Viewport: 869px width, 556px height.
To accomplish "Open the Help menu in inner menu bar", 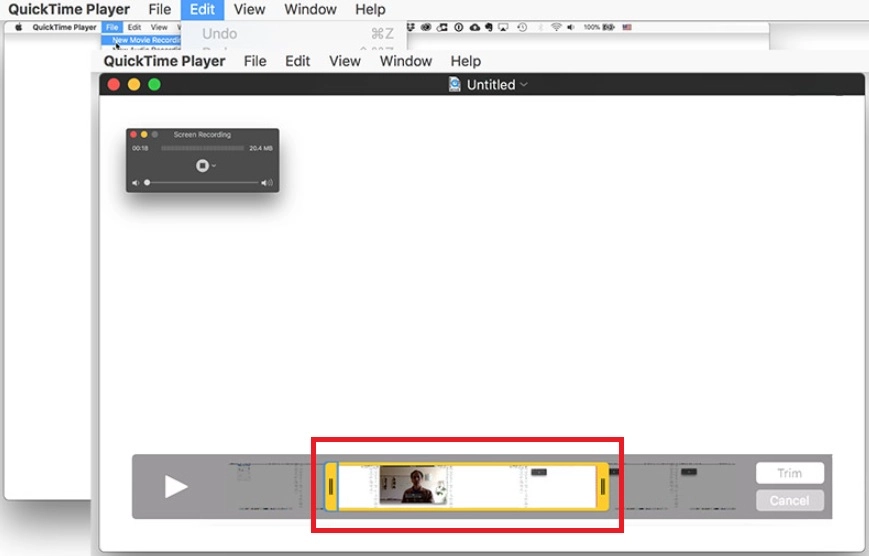I will pyautogui.click(x=465, y=61).
